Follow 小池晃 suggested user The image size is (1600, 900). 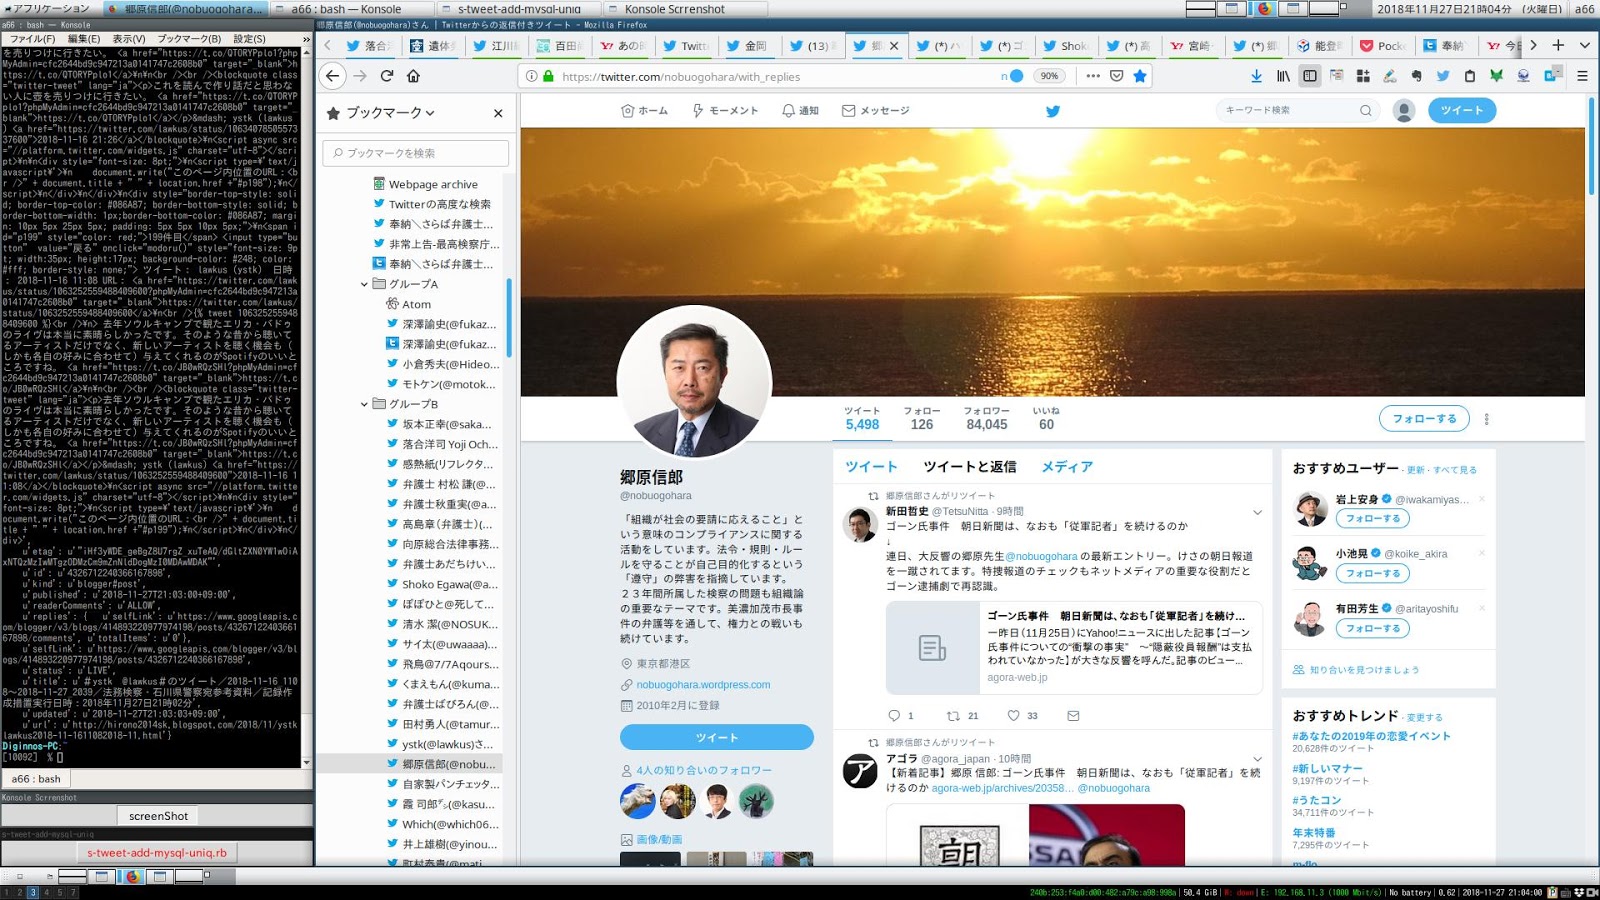[x=1373, y=573]
